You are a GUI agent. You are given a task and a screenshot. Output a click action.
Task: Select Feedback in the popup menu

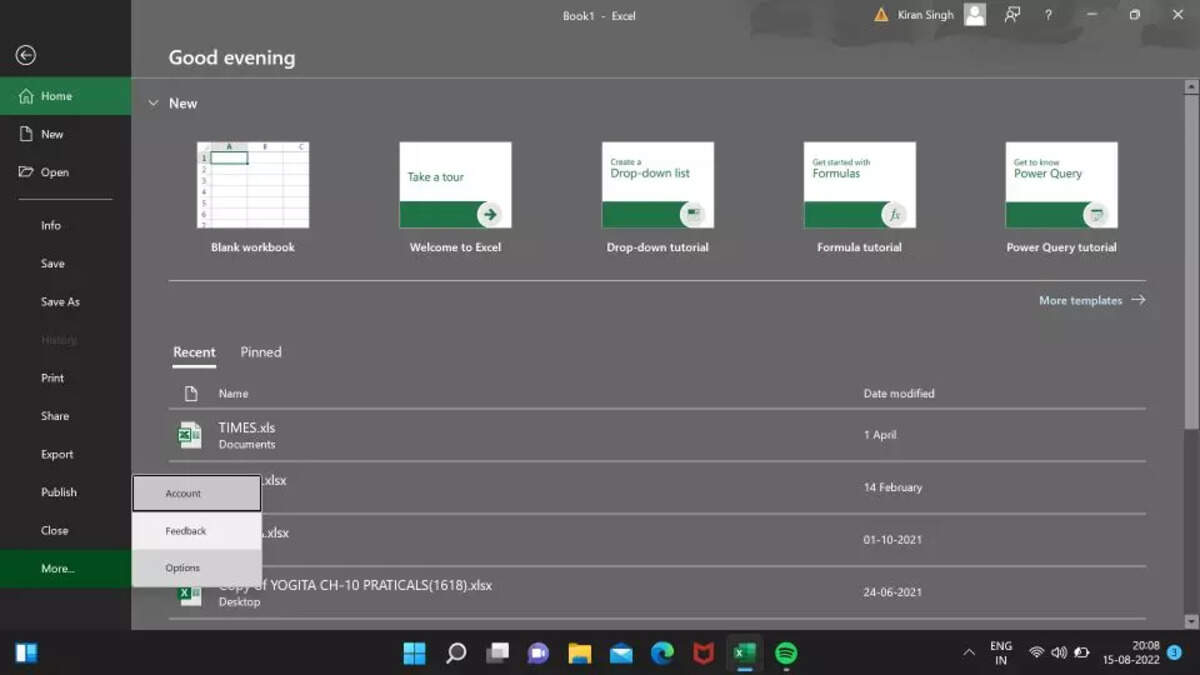[x=197, y=531]
